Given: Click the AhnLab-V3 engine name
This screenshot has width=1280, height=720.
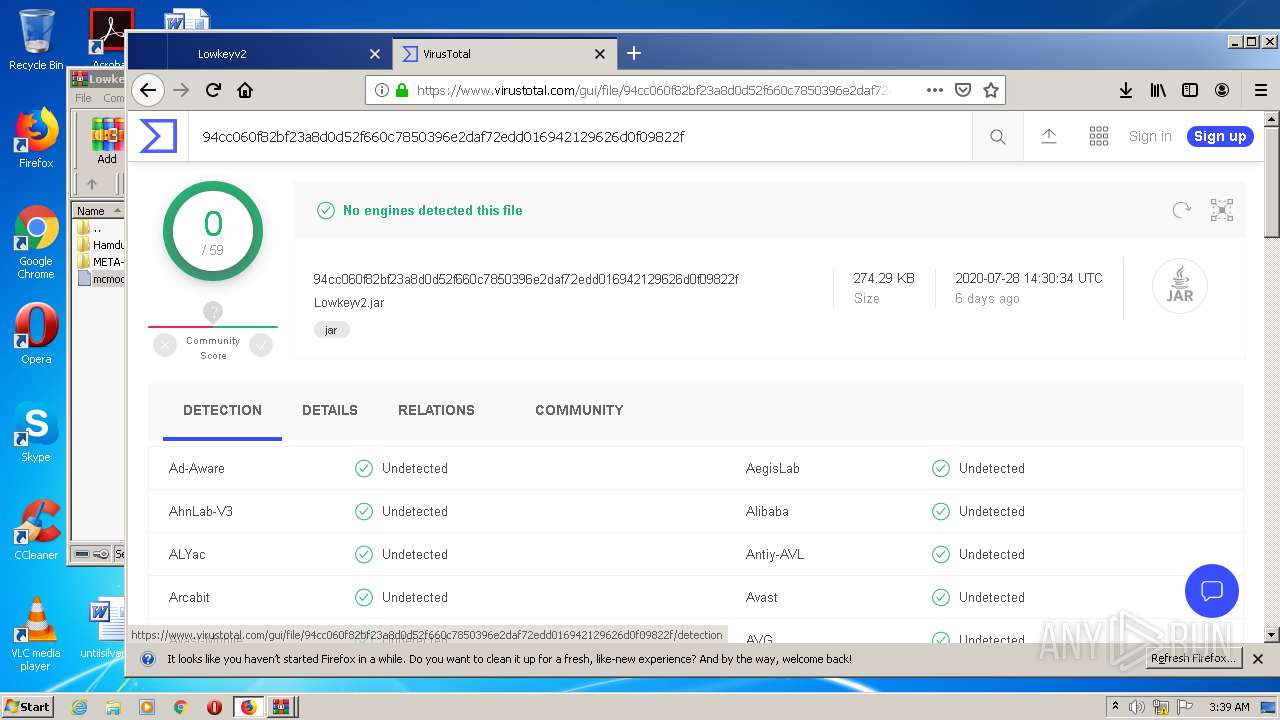Looking at the screenshot, I should tap(201, 511).
